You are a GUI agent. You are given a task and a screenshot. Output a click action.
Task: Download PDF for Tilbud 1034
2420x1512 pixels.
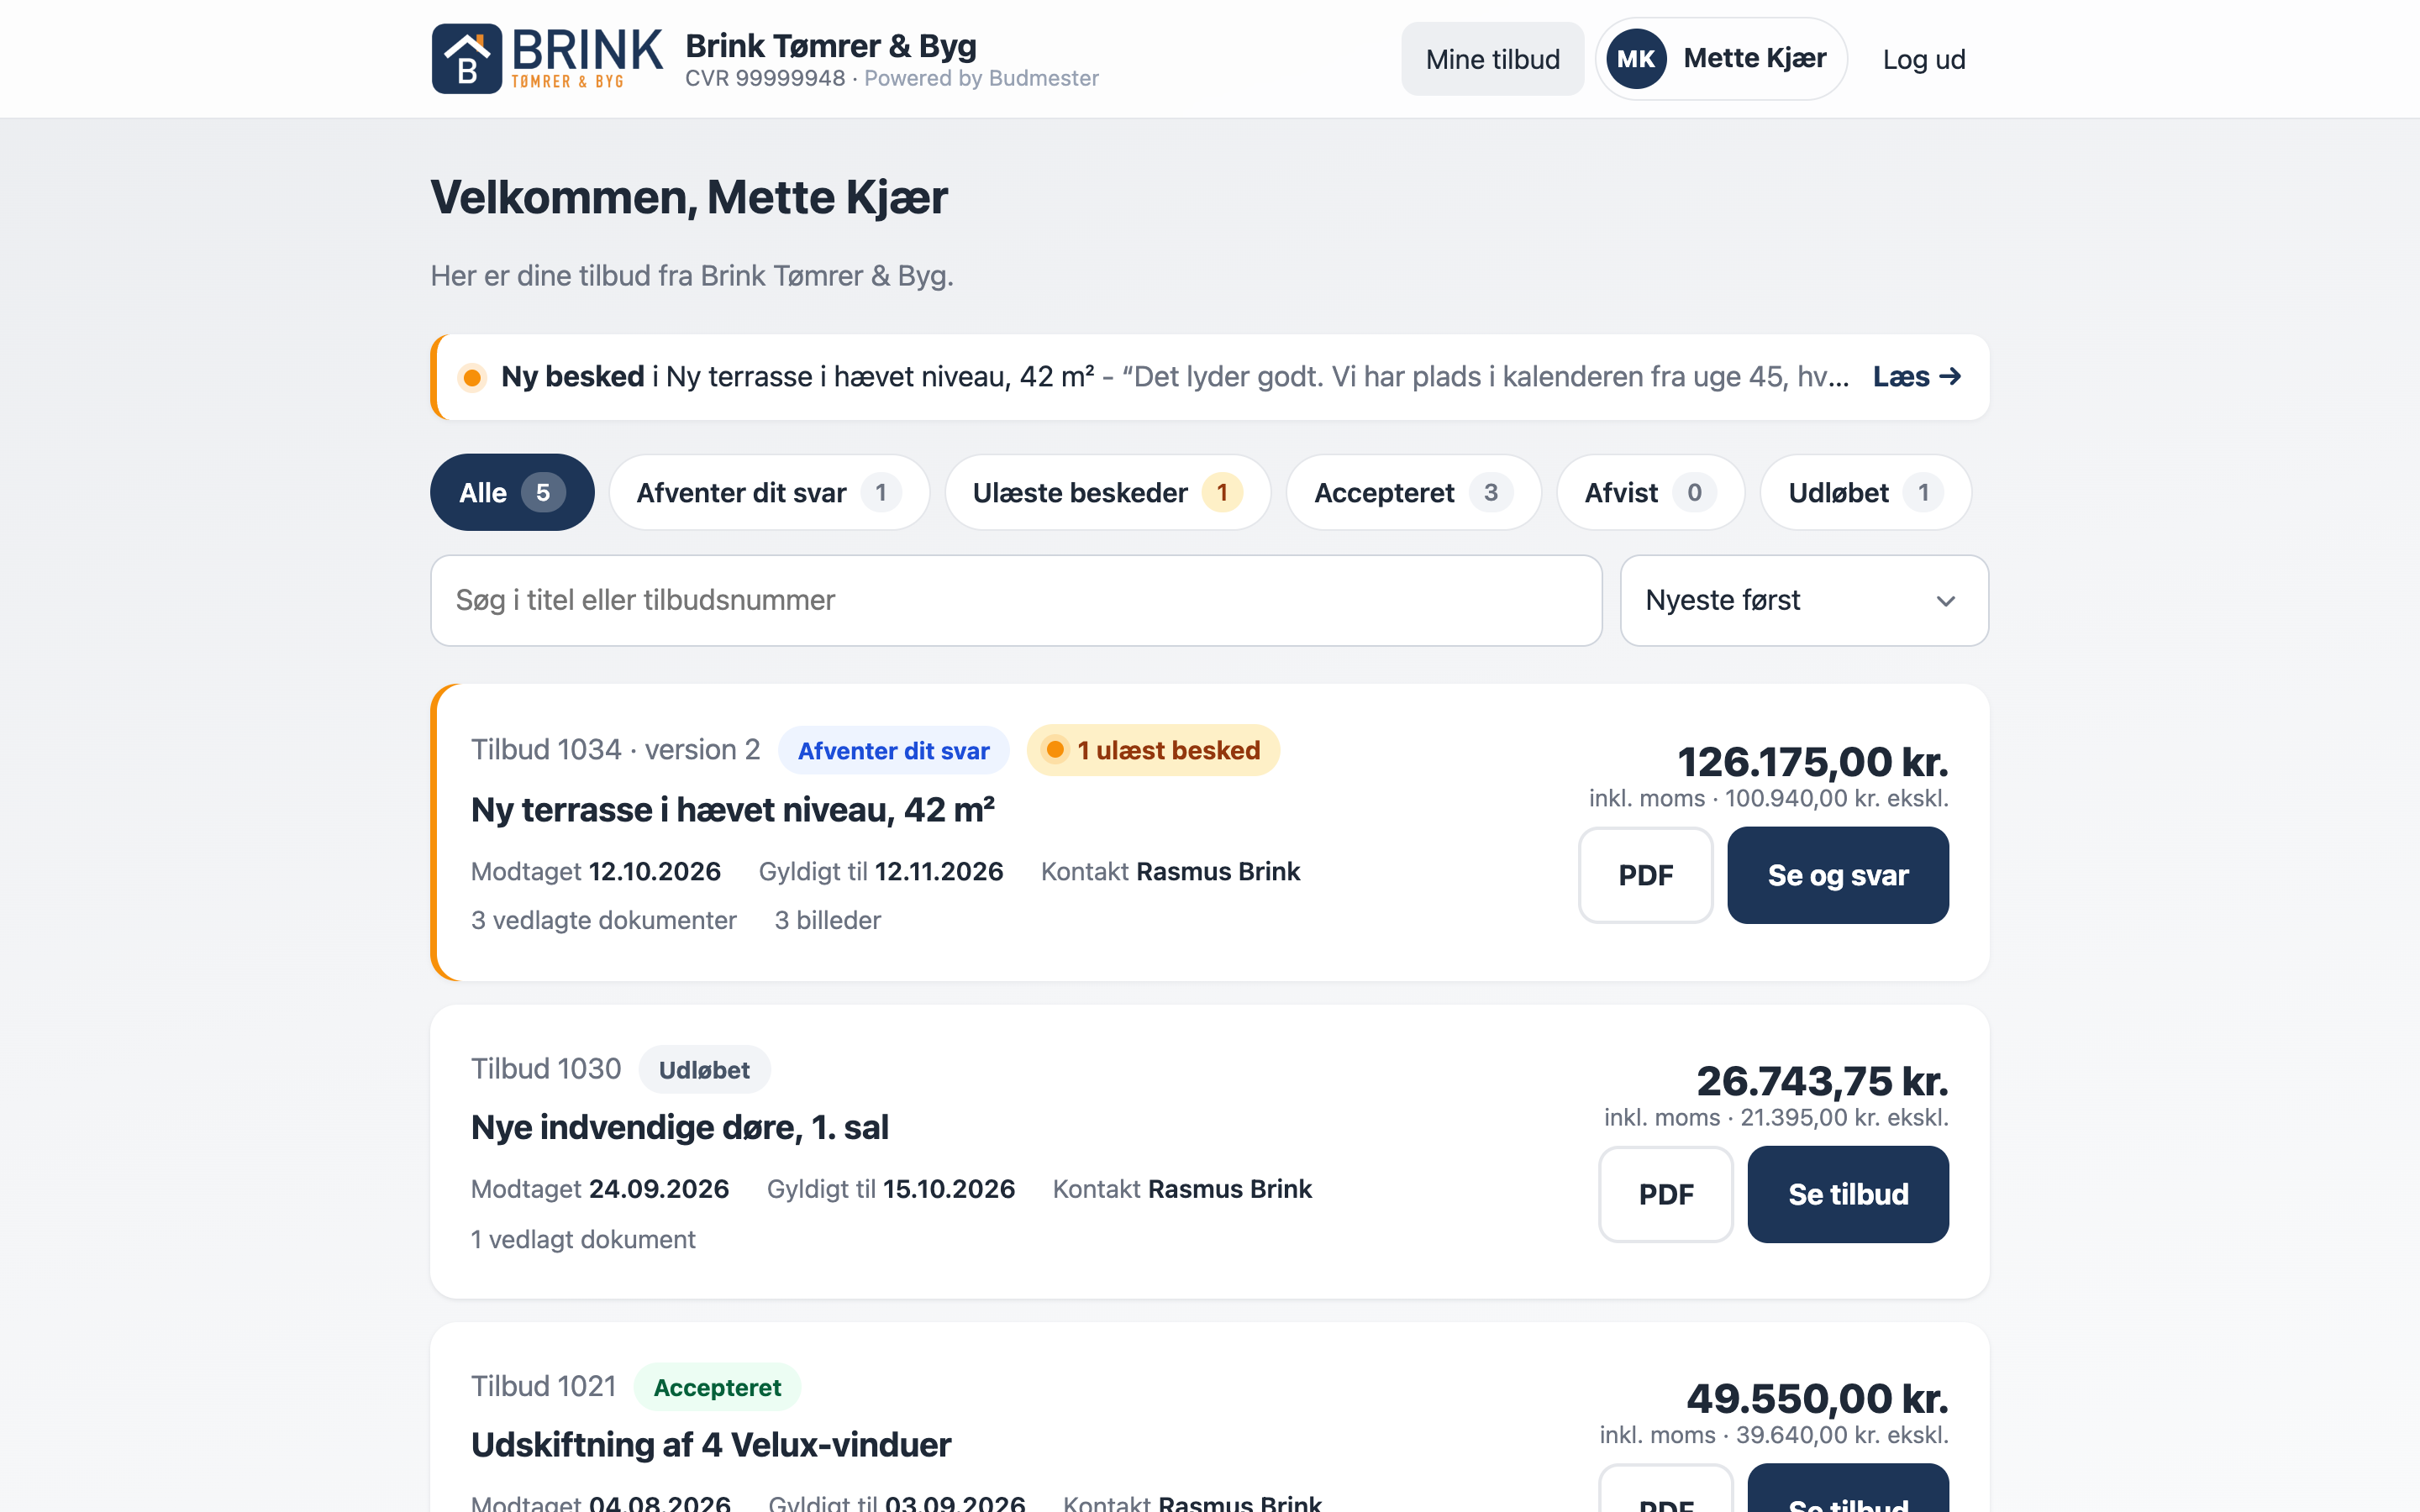pyautogui.click(x=1645, y=875)
